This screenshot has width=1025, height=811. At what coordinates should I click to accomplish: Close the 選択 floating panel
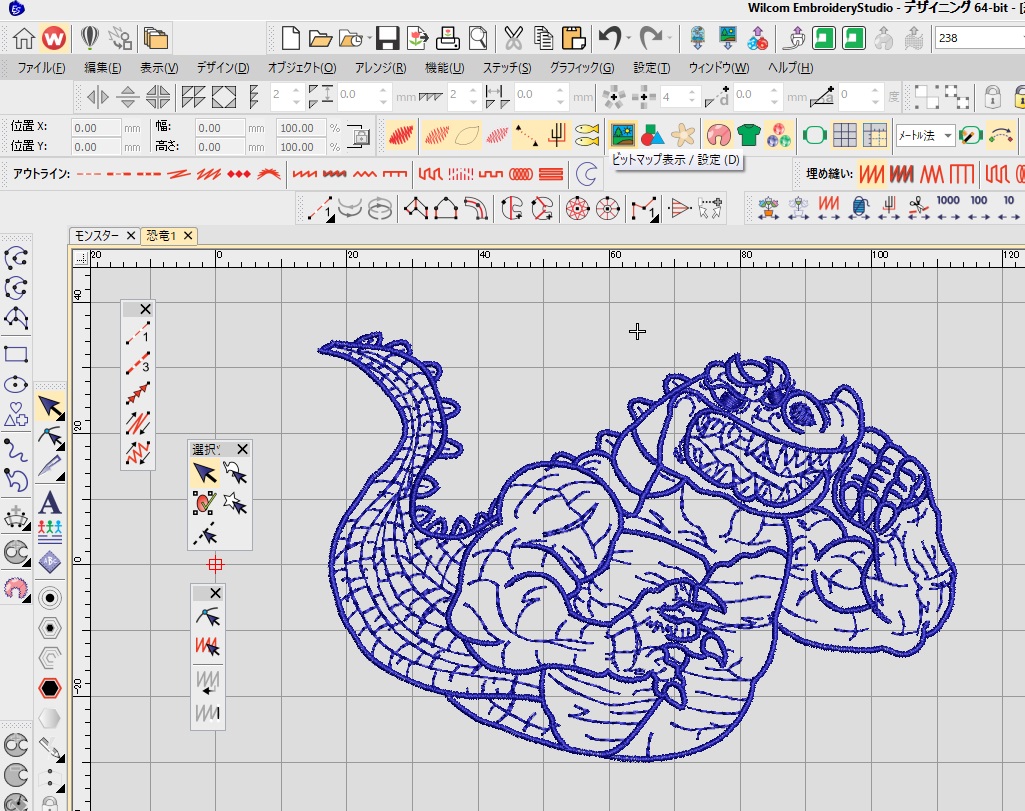click(x=243, y=449)
